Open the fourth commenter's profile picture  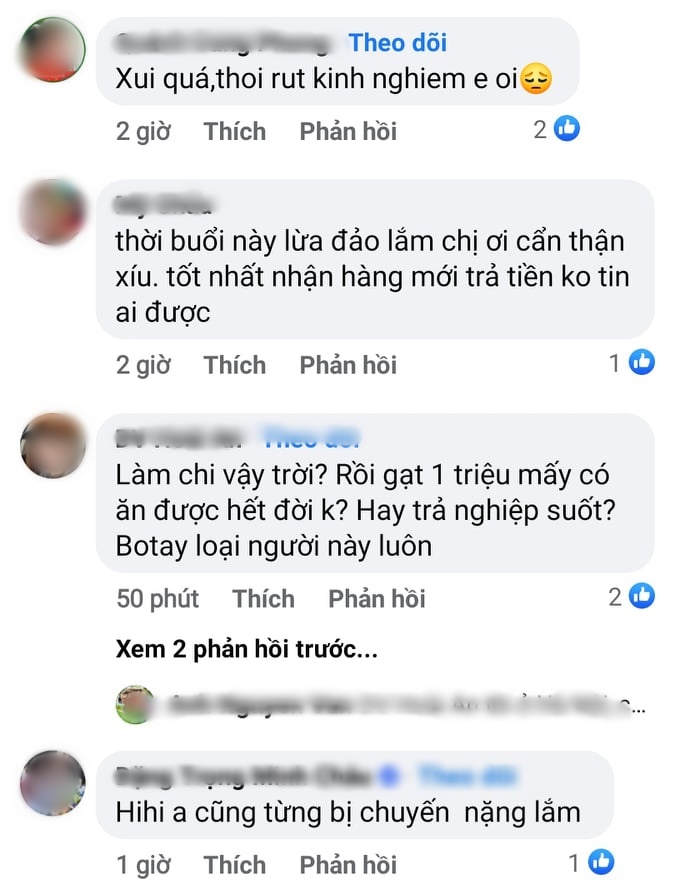click(x=53, y=783)
